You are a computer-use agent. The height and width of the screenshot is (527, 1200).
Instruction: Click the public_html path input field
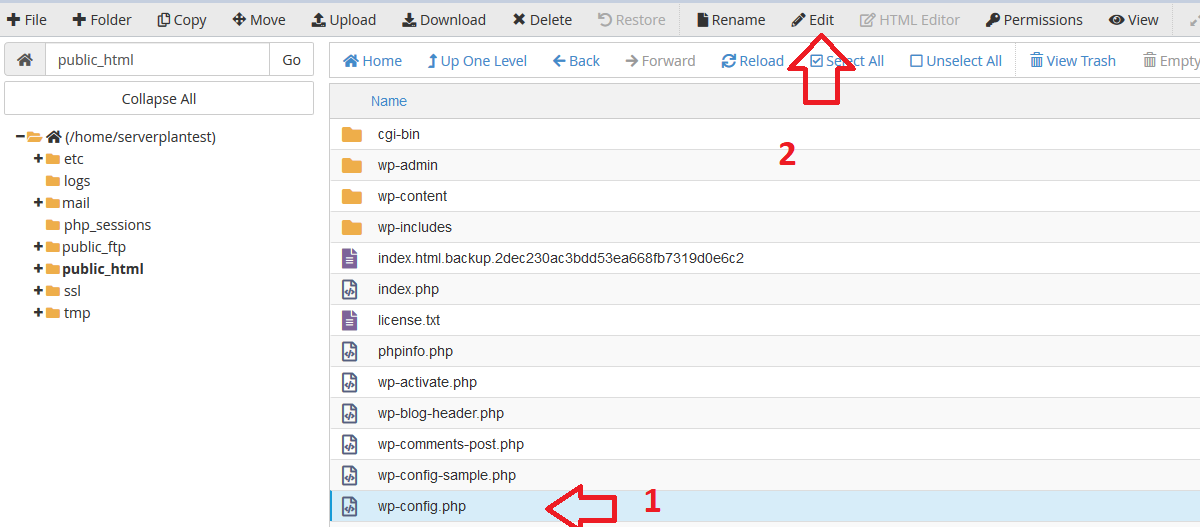pos(157,60)
